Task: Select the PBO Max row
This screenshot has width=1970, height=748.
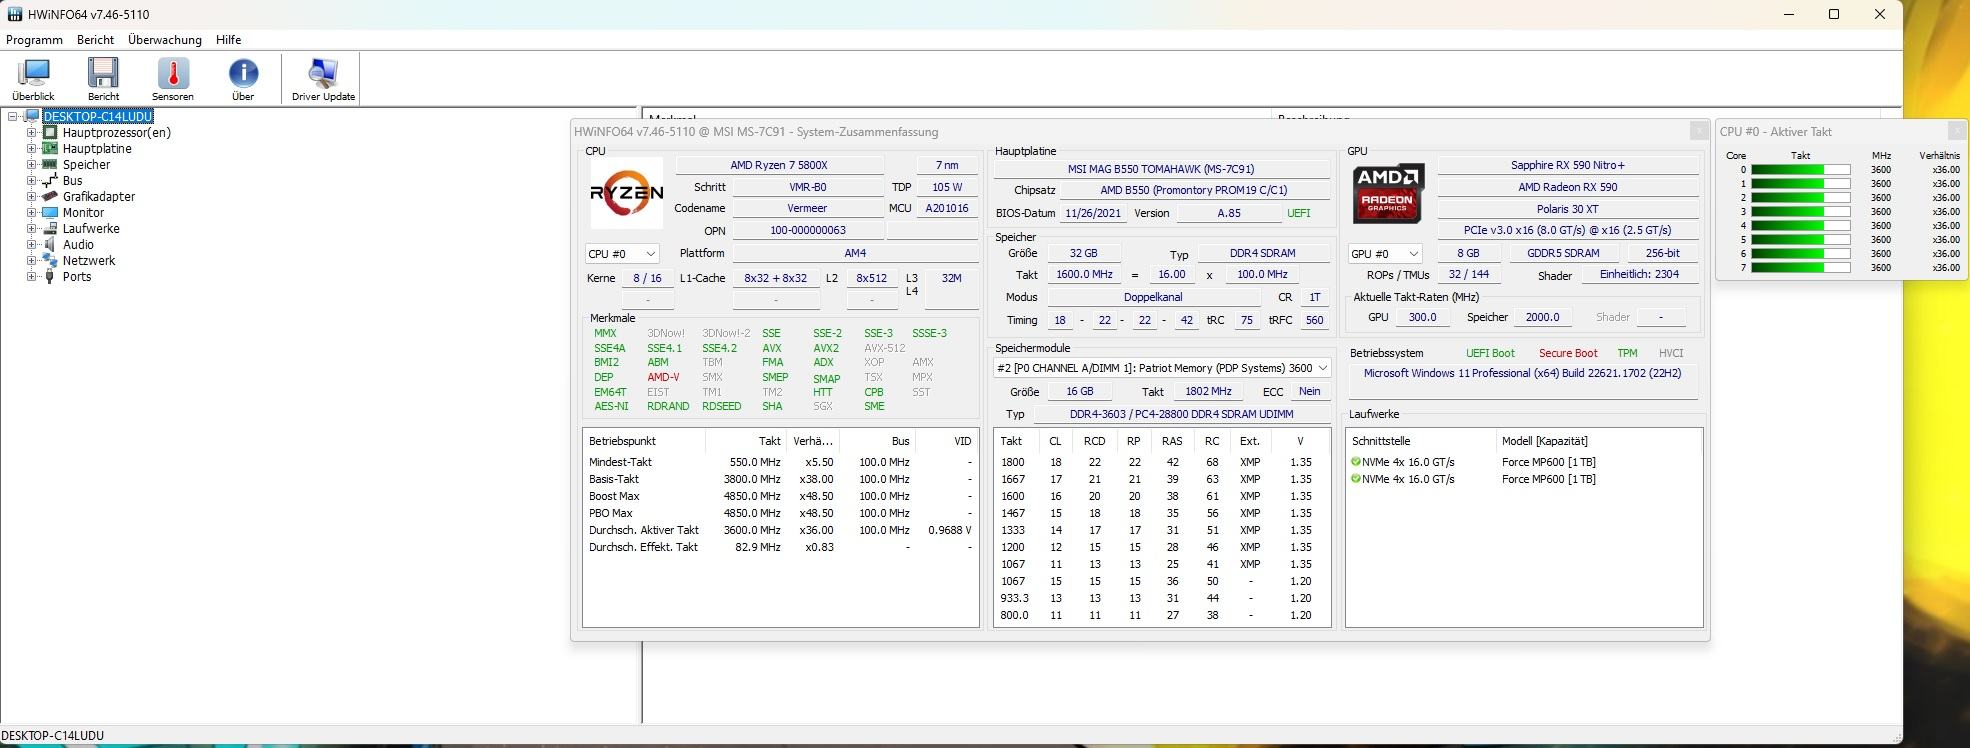Action: (780, 513)
